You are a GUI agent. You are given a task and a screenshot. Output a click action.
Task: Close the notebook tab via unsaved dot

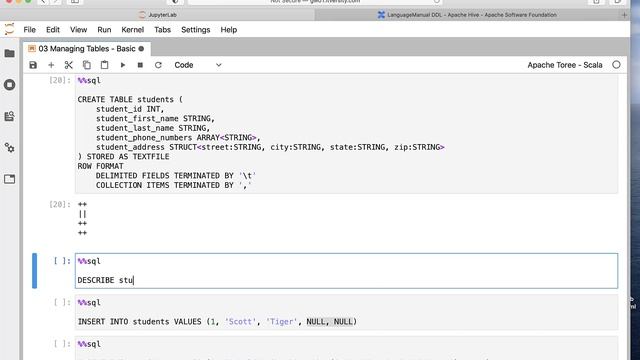tap(141, 49)
